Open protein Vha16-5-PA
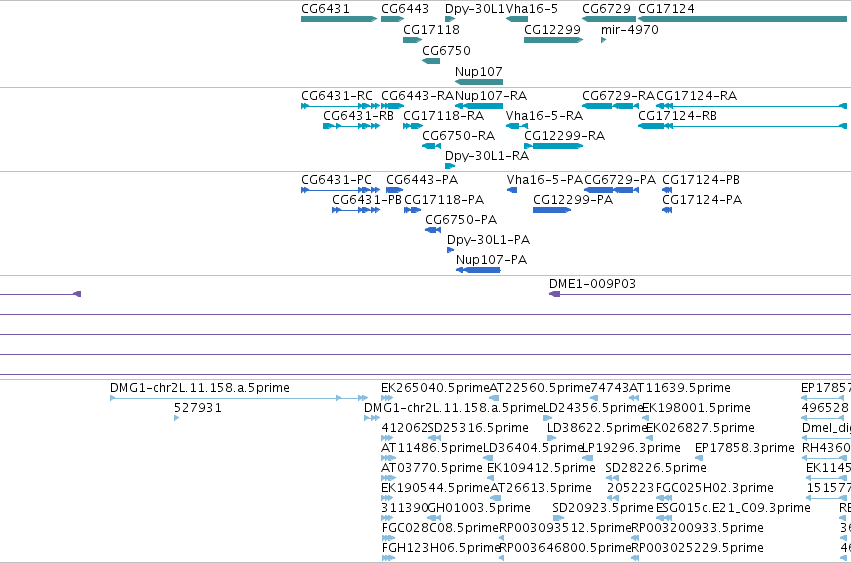This screenshot has width=851, height=563. point(544,180)
